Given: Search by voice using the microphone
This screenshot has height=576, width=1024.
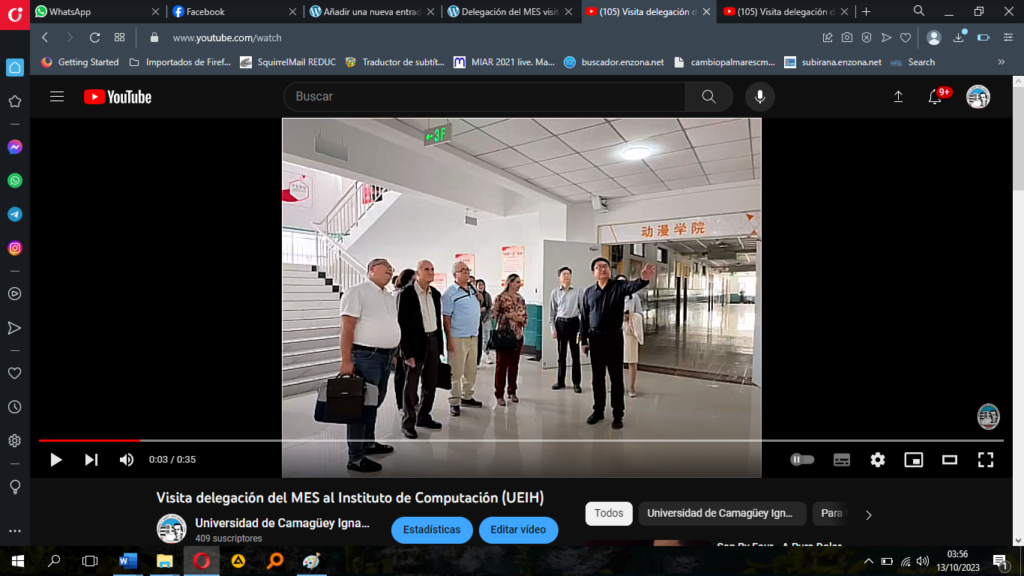Looking at the screenshot, I should point(760,97).
